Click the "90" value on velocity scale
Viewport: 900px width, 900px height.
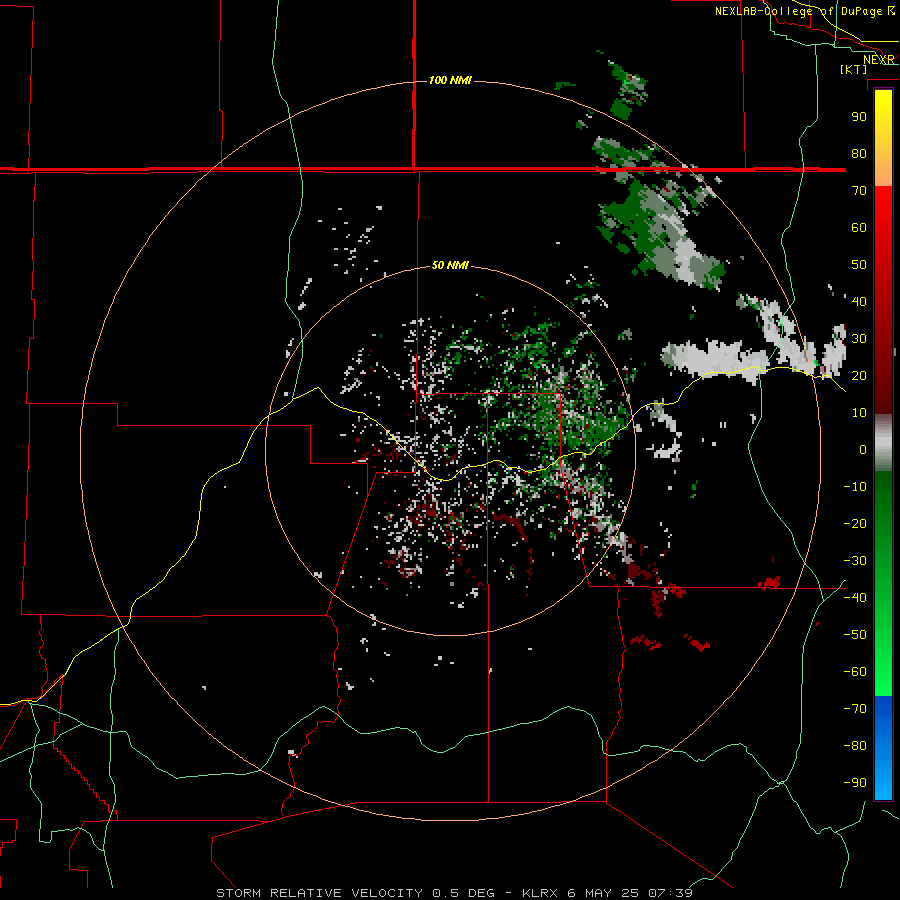(x=859, y=117)
